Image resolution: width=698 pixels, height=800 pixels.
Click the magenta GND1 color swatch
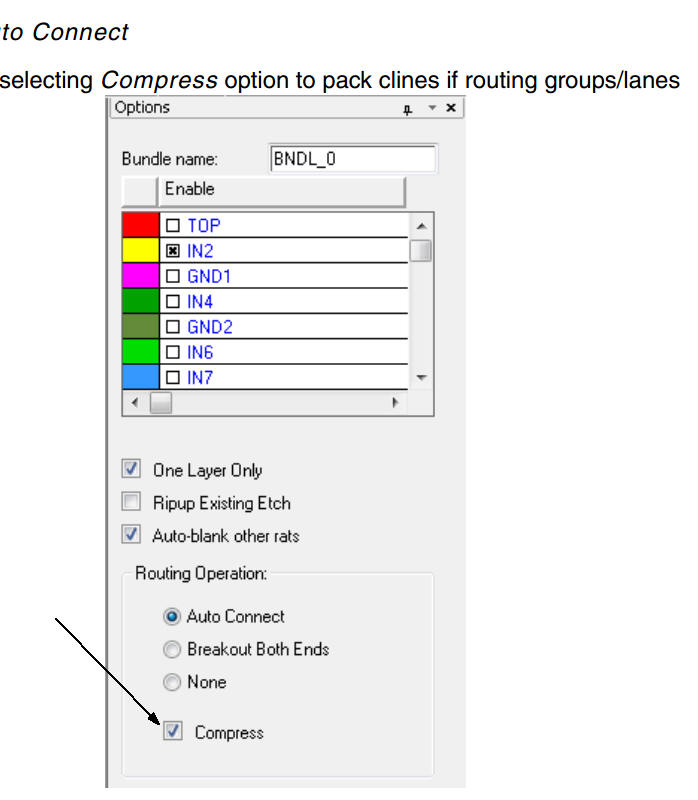coord(139,276)
